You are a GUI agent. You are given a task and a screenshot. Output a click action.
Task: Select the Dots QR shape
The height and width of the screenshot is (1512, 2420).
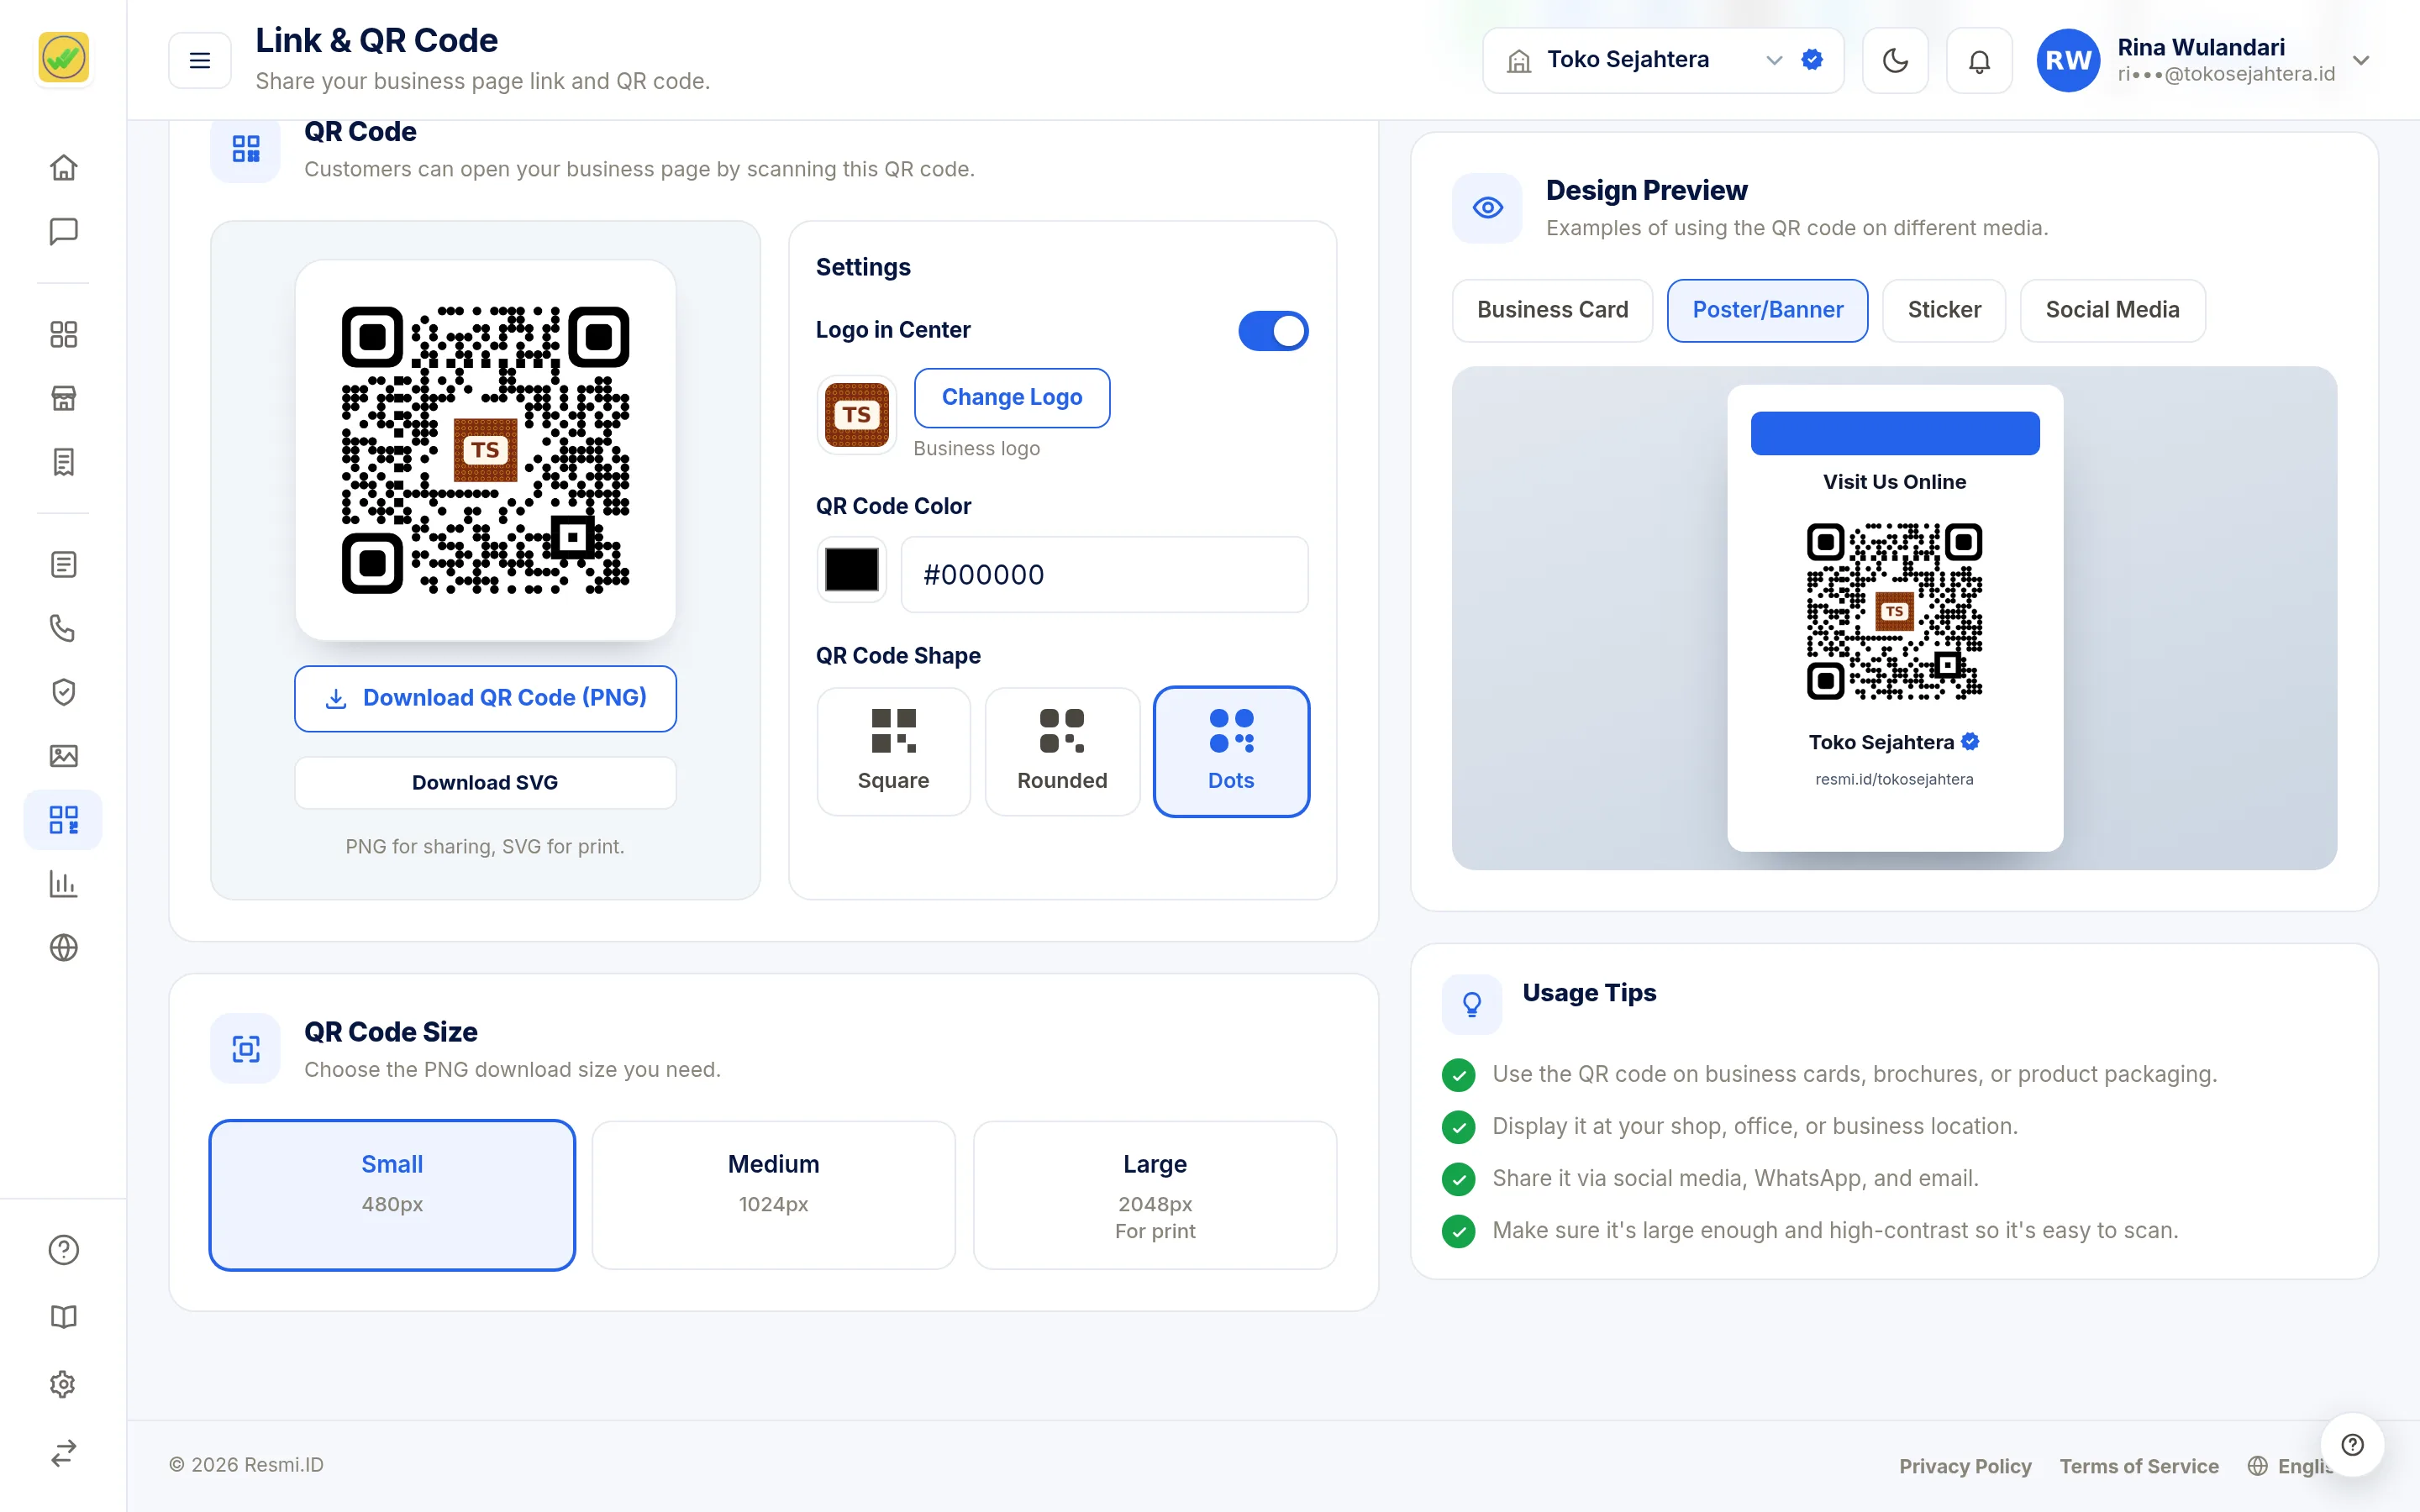tap(1231, 751)
